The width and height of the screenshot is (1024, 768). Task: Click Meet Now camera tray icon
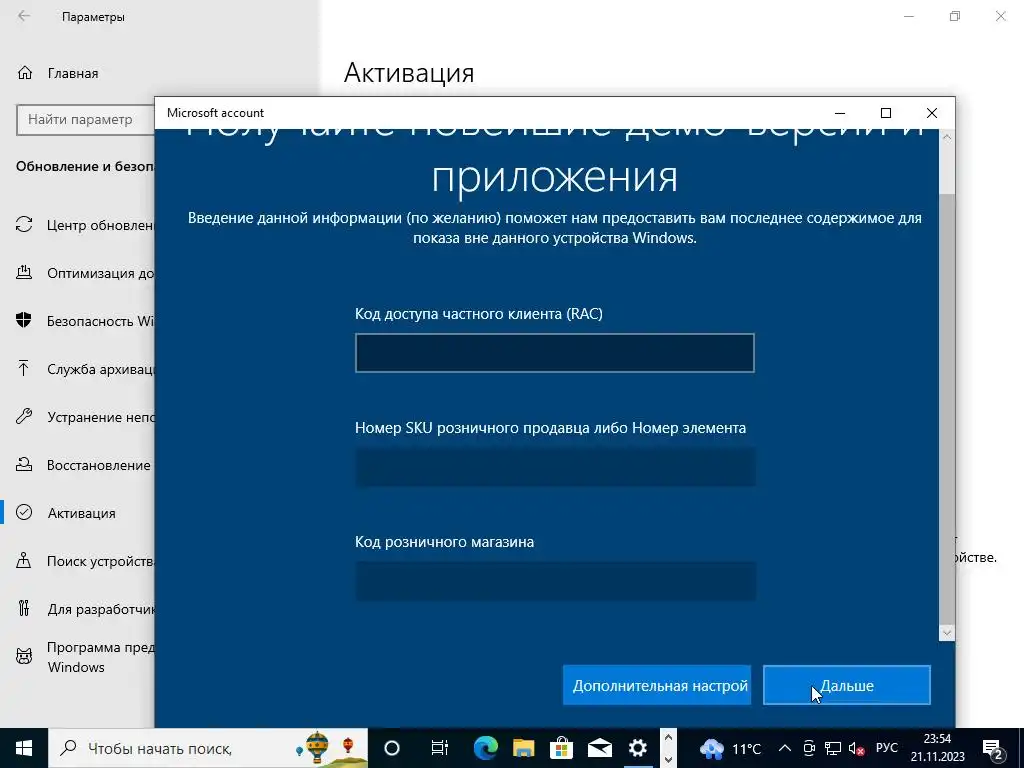[x=809, y=748]
